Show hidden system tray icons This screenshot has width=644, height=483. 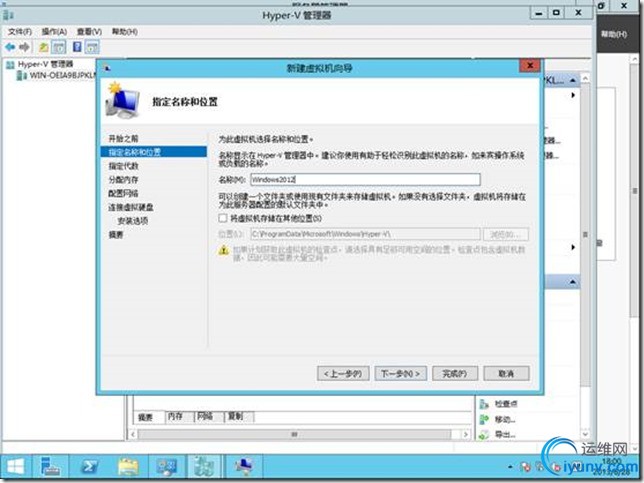[510, 467]
